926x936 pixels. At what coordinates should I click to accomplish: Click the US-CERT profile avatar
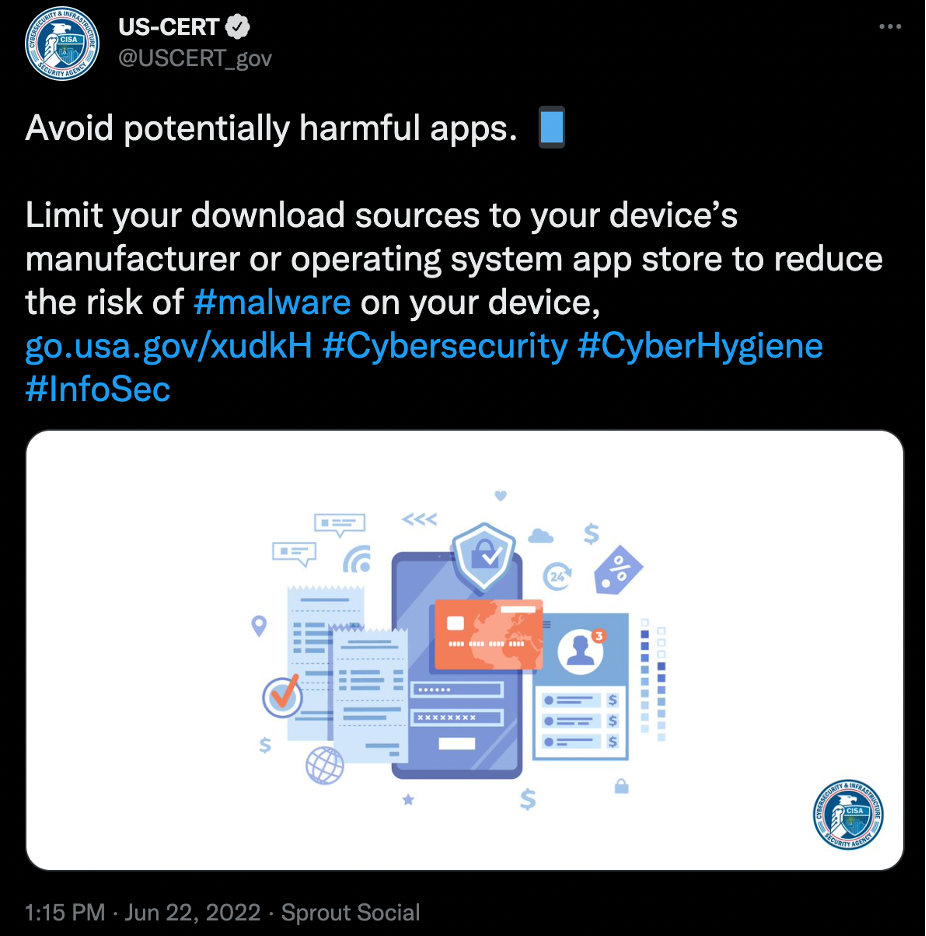coord(62,44)
